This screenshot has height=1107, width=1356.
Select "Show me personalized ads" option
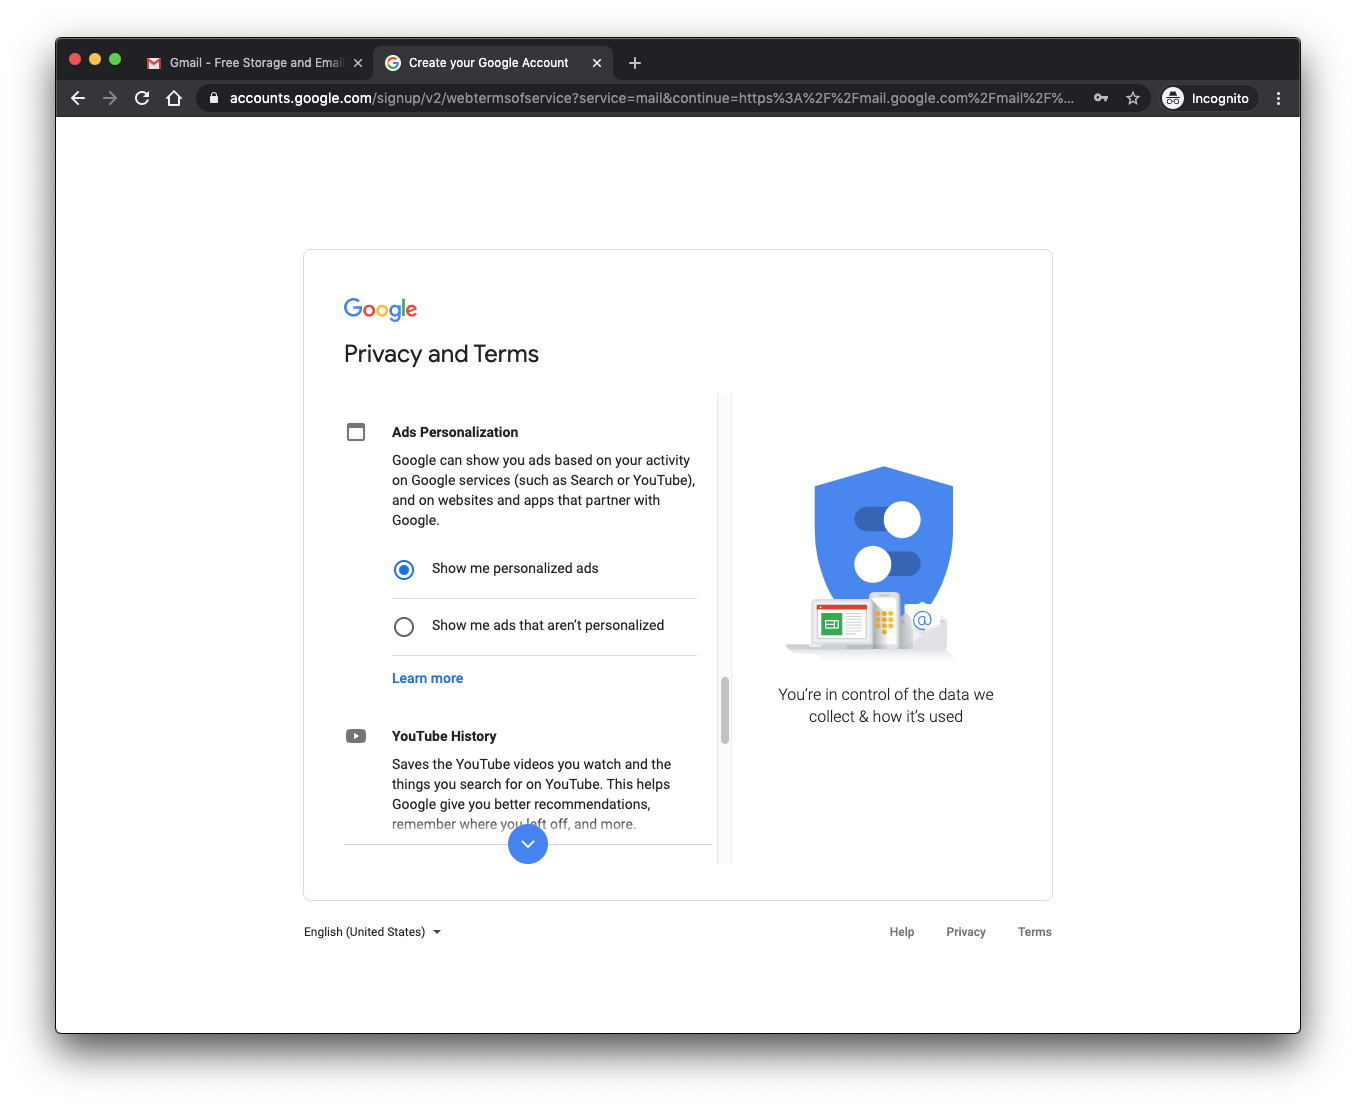tap(404, 570)
